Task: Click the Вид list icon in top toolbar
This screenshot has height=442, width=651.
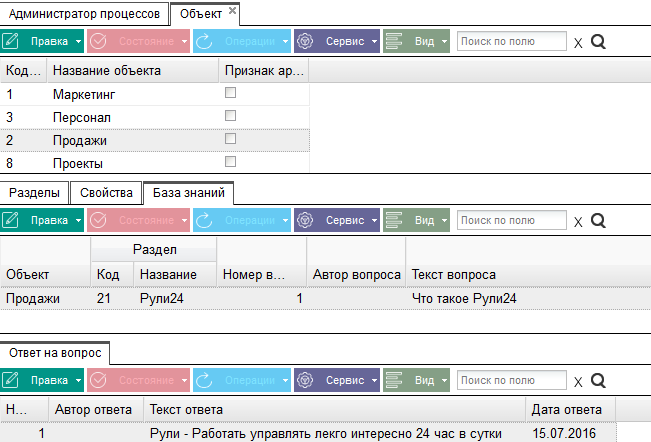Action: tap(394, 42)
